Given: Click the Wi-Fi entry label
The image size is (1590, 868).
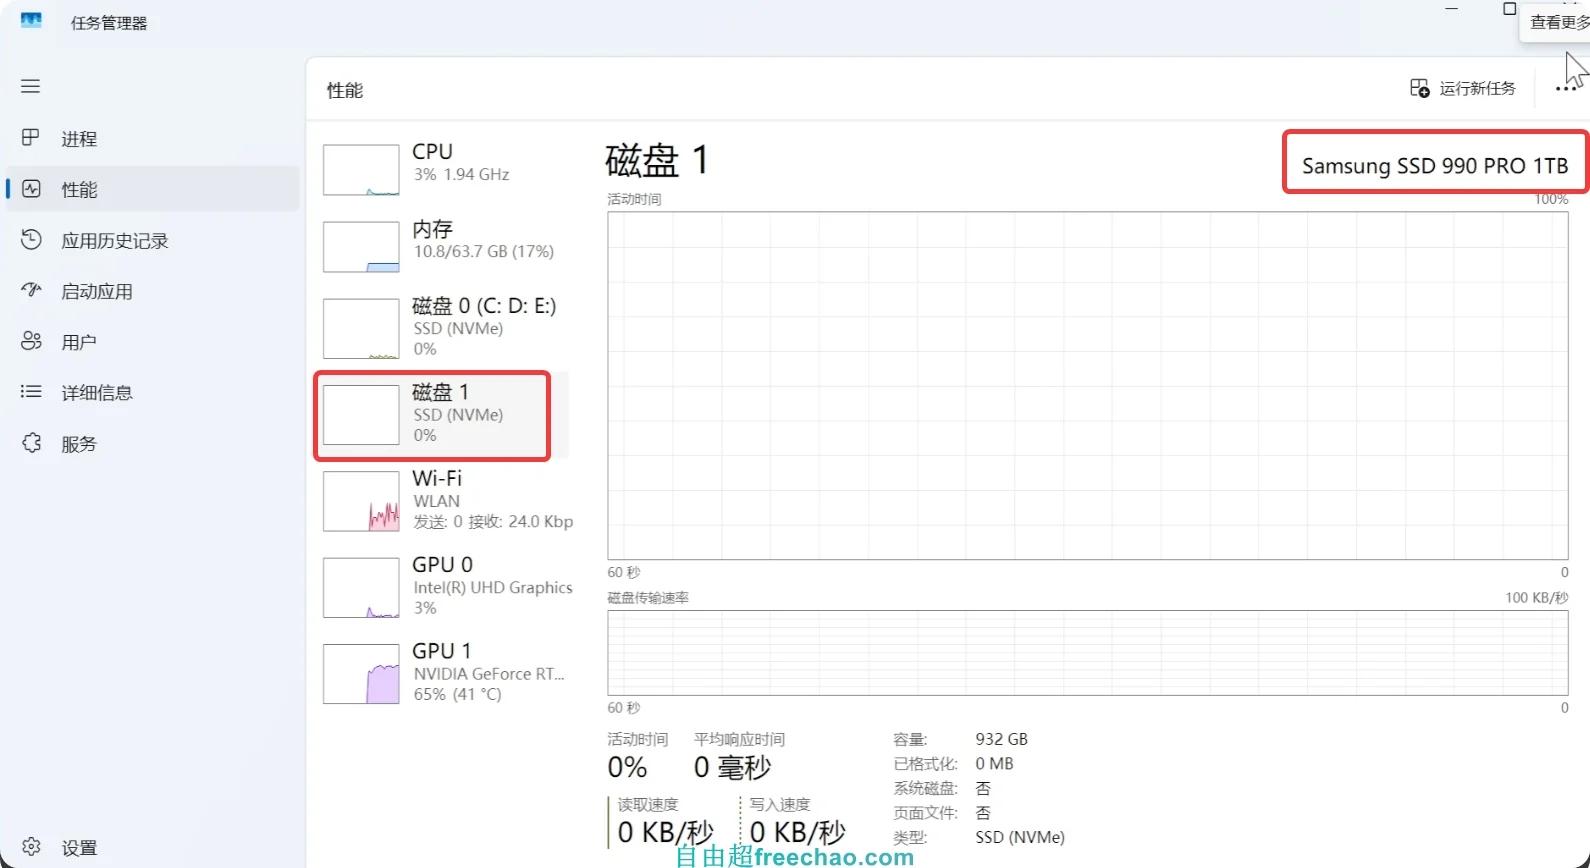Looking at the screenshot, I should pyautogui.click(x=437, y=478).
